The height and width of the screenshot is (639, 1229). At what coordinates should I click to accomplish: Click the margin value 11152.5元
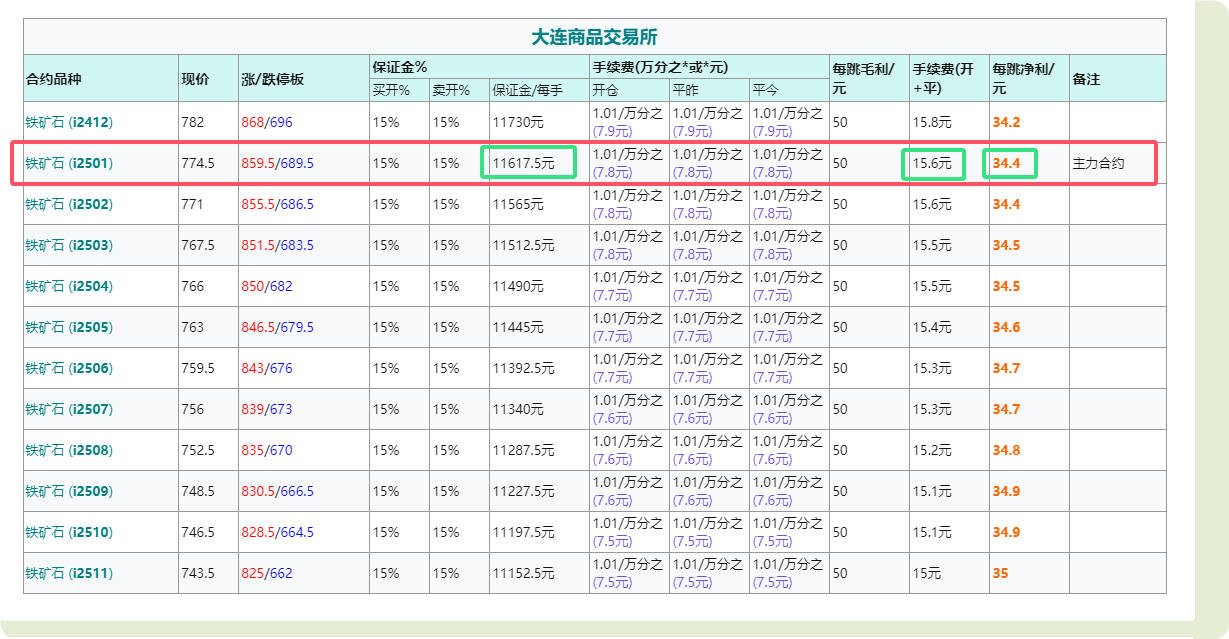tap(523, 573)
